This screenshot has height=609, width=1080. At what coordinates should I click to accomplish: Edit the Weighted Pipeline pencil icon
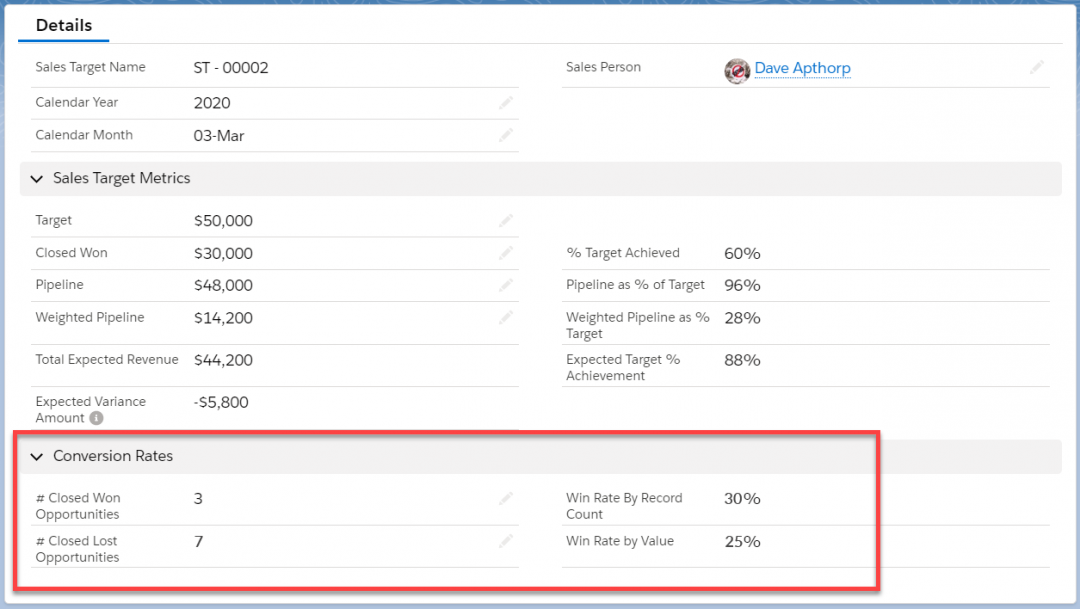click(506, 317)
